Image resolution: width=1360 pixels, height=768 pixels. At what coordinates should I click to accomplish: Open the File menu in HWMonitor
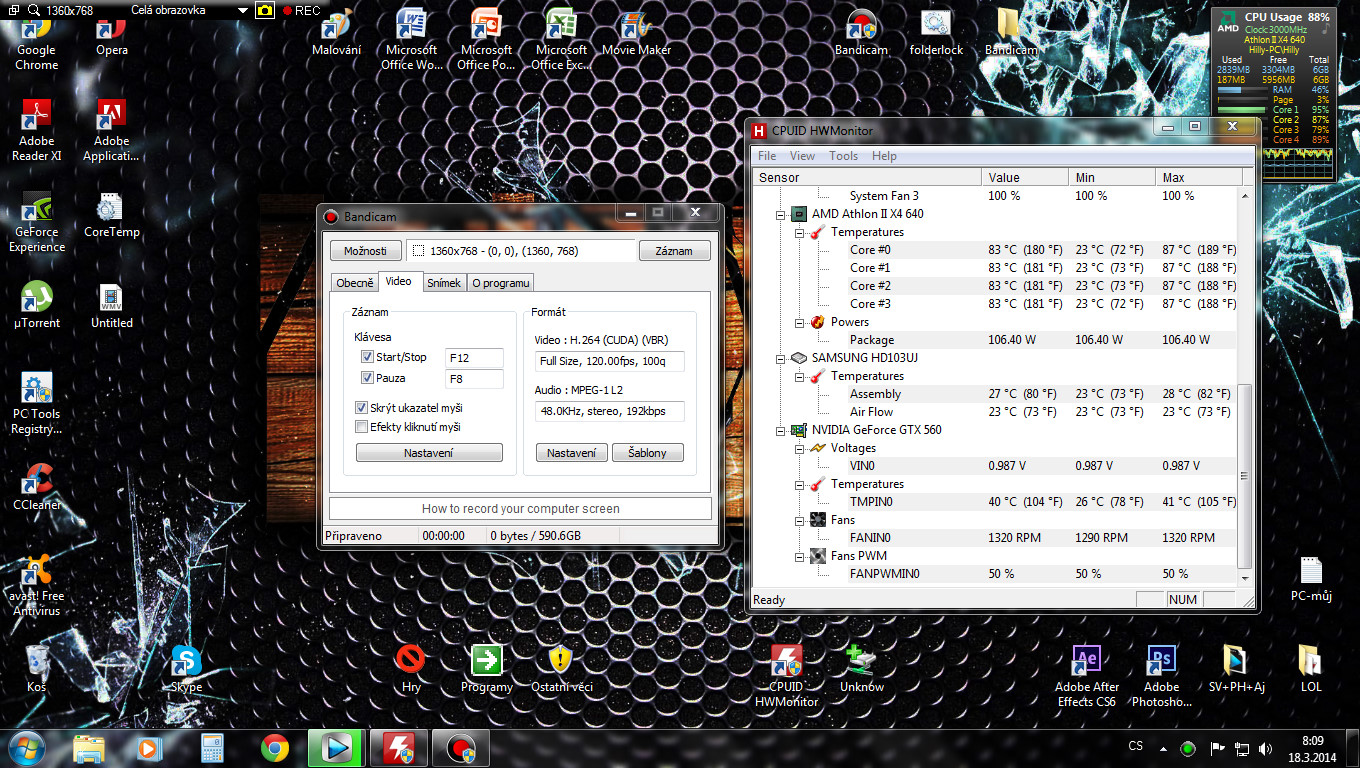click(767, 156)
